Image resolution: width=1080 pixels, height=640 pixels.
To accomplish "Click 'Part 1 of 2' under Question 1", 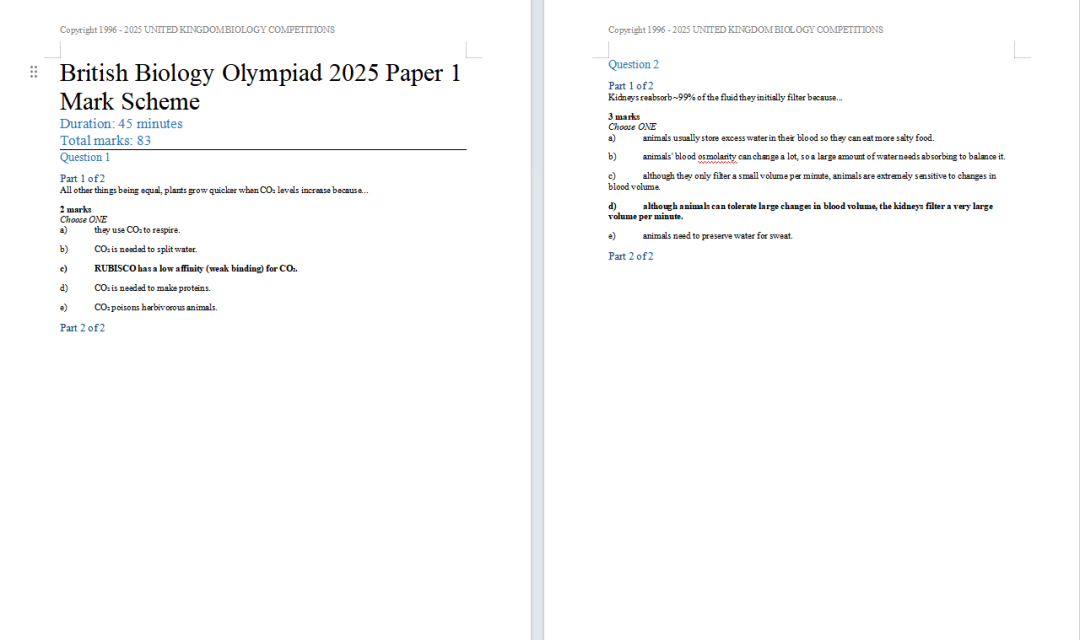I will pyautogui.click(x=82, y=178).
